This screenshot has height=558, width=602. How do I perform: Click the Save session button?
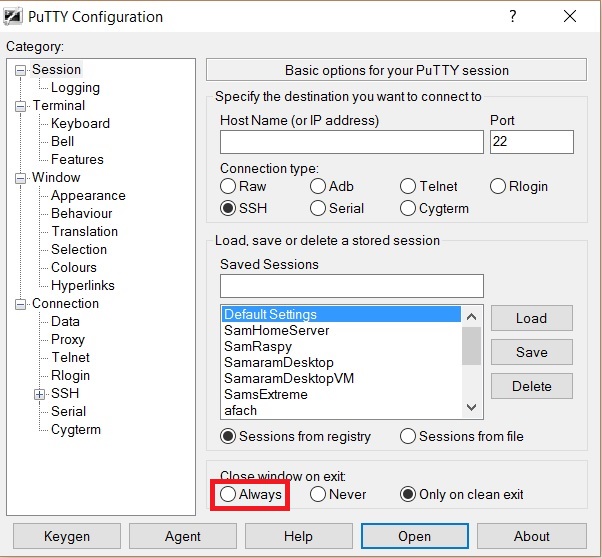(x=532, y=352)
